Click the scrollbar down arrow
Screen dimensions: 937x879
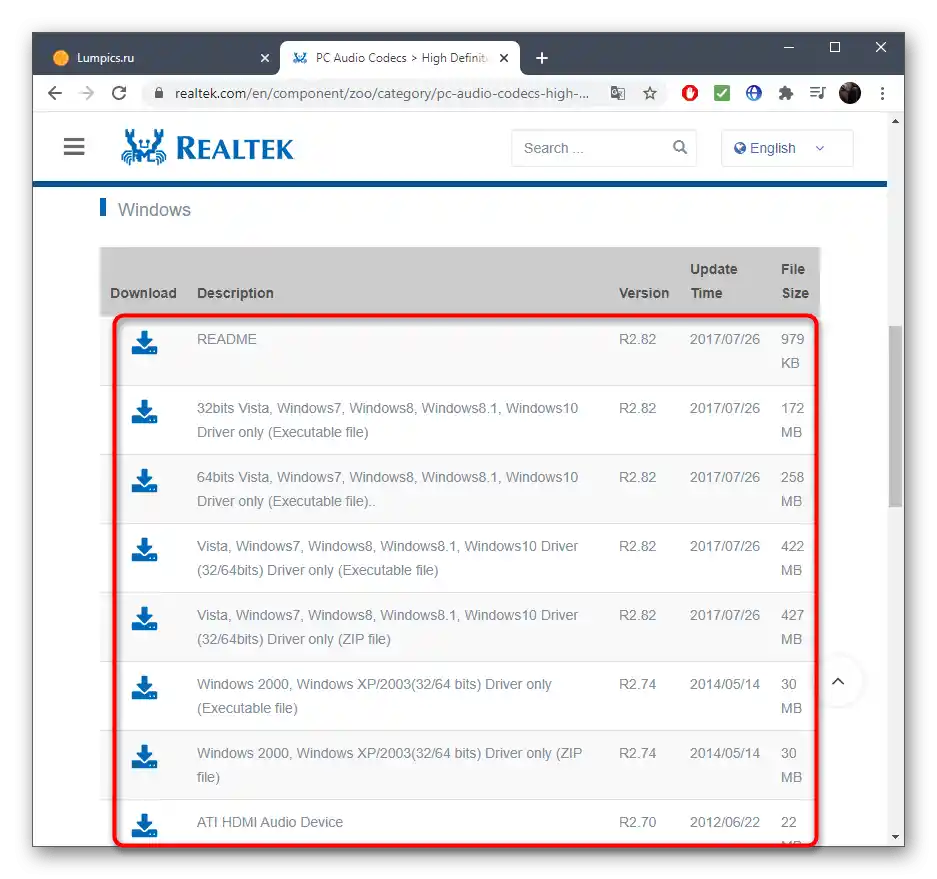(x=895, y=837)
